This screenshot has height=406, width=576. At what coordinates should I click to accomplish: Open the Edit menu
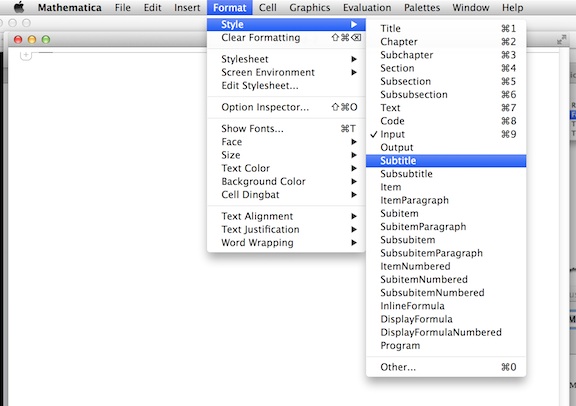(x=152, y=8)
